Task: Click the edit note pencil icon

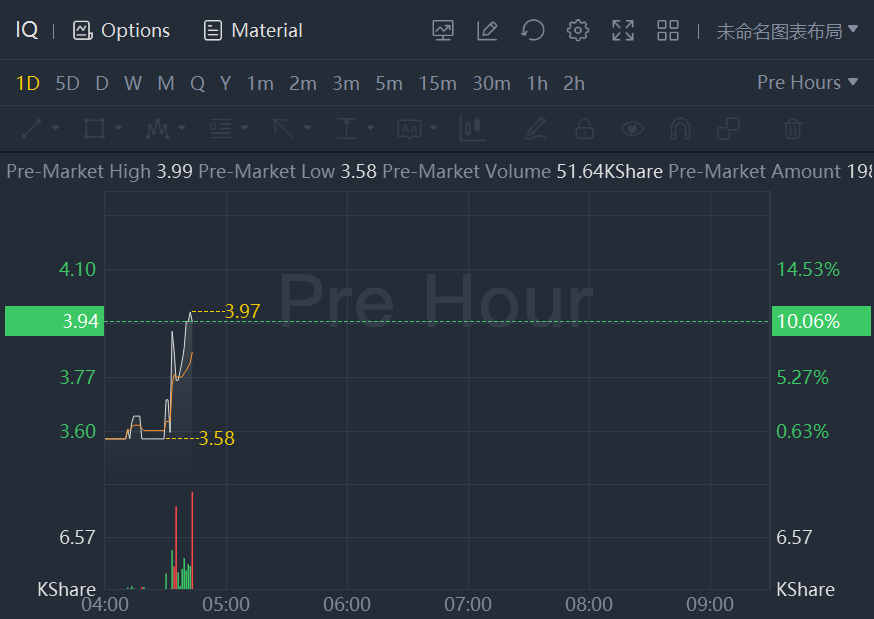Action: coord(488,30)
